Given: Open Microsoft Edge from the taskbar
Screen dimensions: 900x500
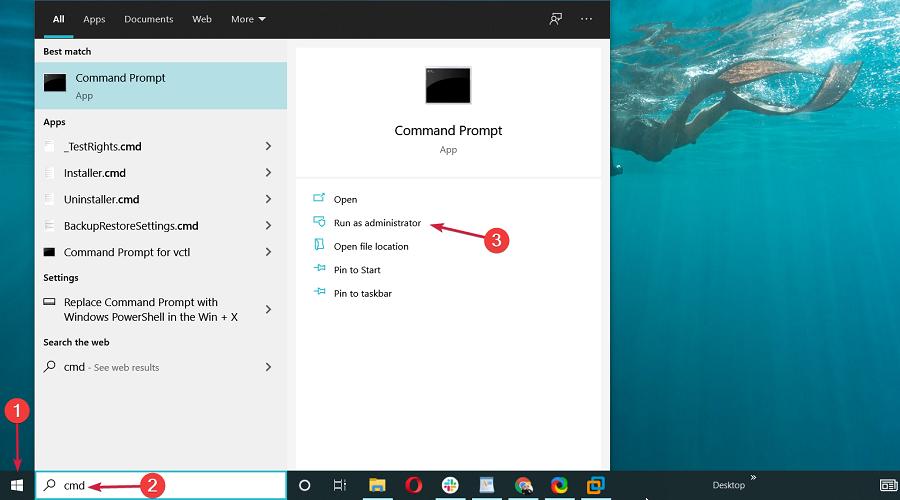Looking at the screenshot, I should point(559,485).
